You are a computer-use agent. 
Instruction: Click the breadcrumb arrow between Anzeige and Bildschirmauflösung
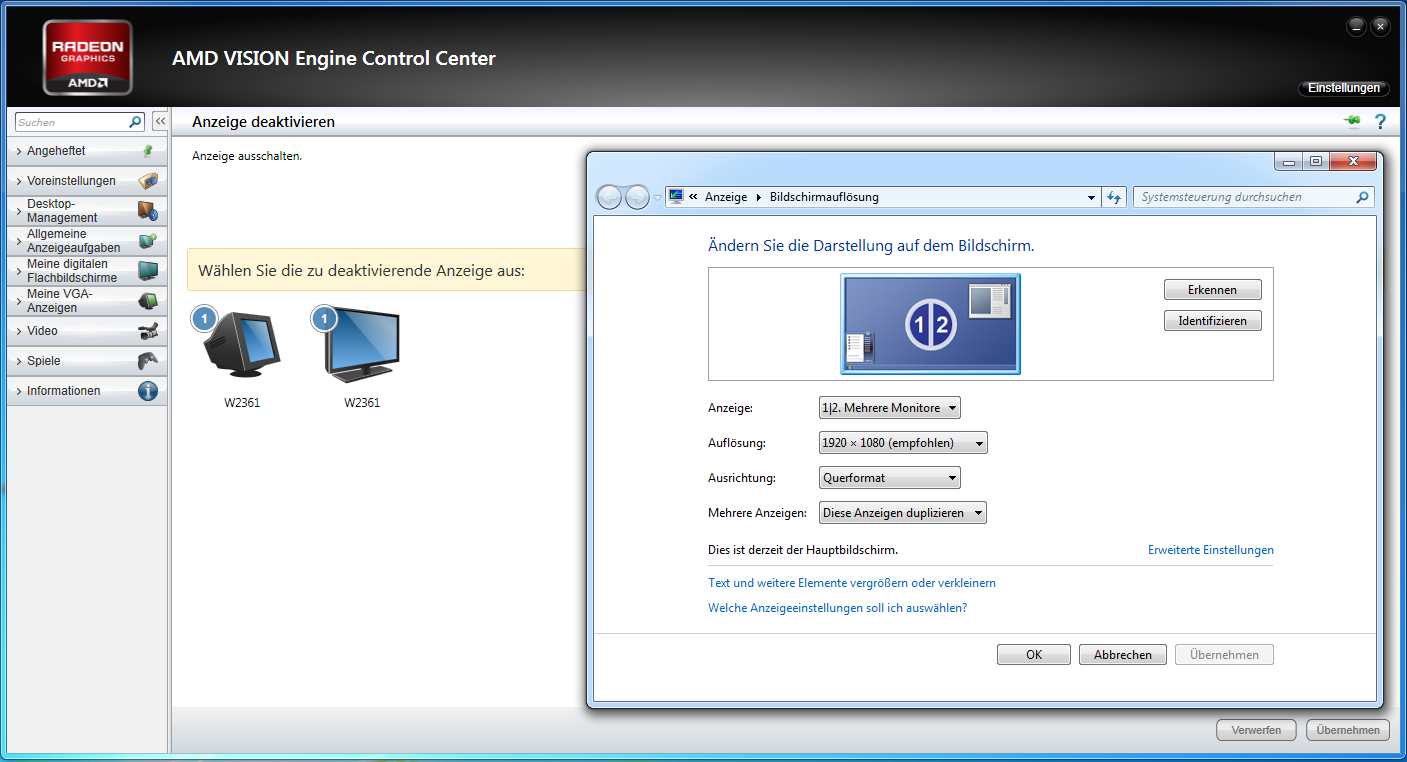tap(759, 197)
